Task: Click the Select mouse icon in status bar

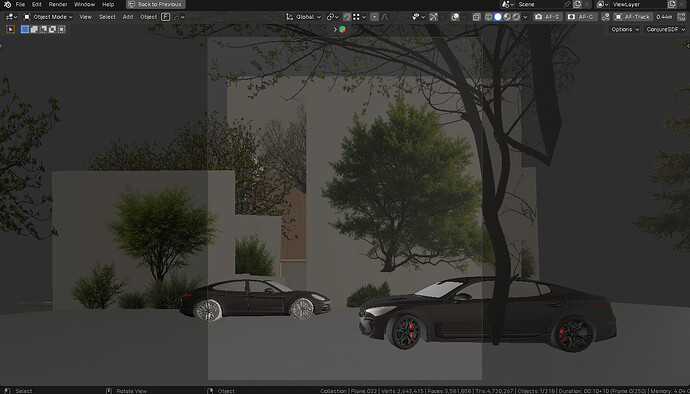Action: 7,390
